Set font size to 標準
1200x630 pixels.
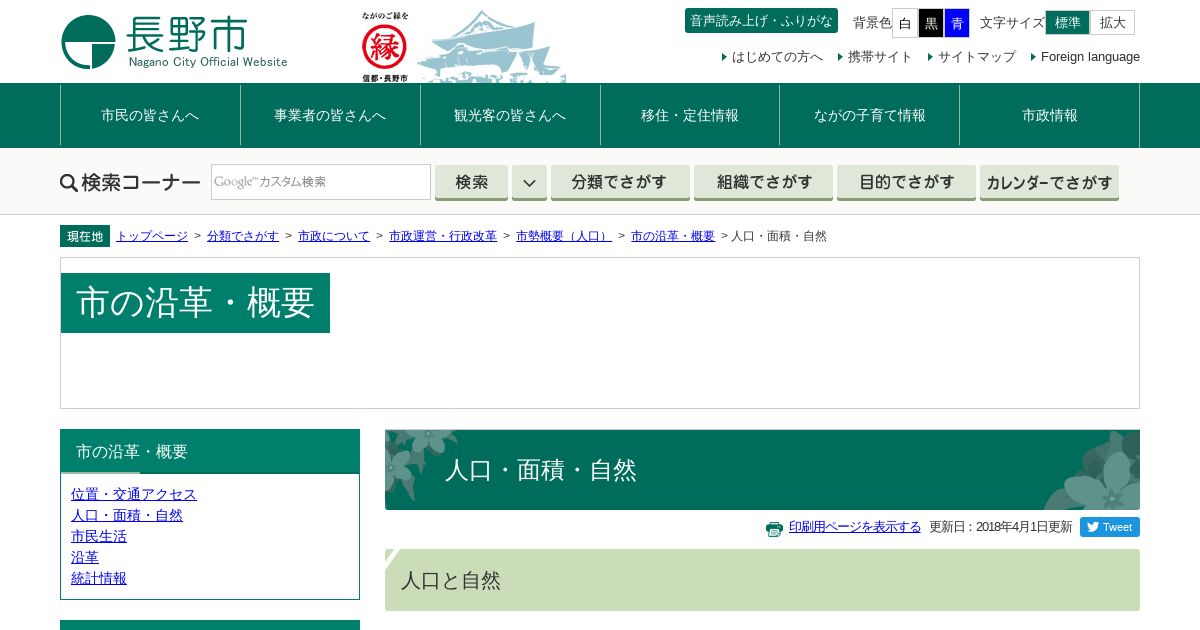pos(1067,23)
